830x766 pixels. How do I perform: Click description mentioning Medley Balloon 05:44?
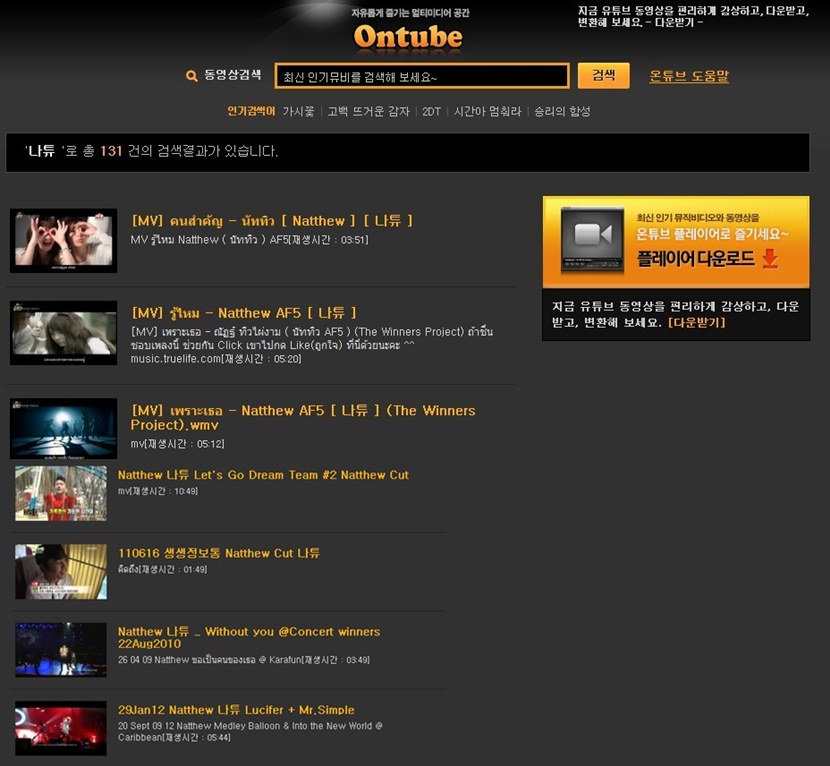tap(250, 732)
